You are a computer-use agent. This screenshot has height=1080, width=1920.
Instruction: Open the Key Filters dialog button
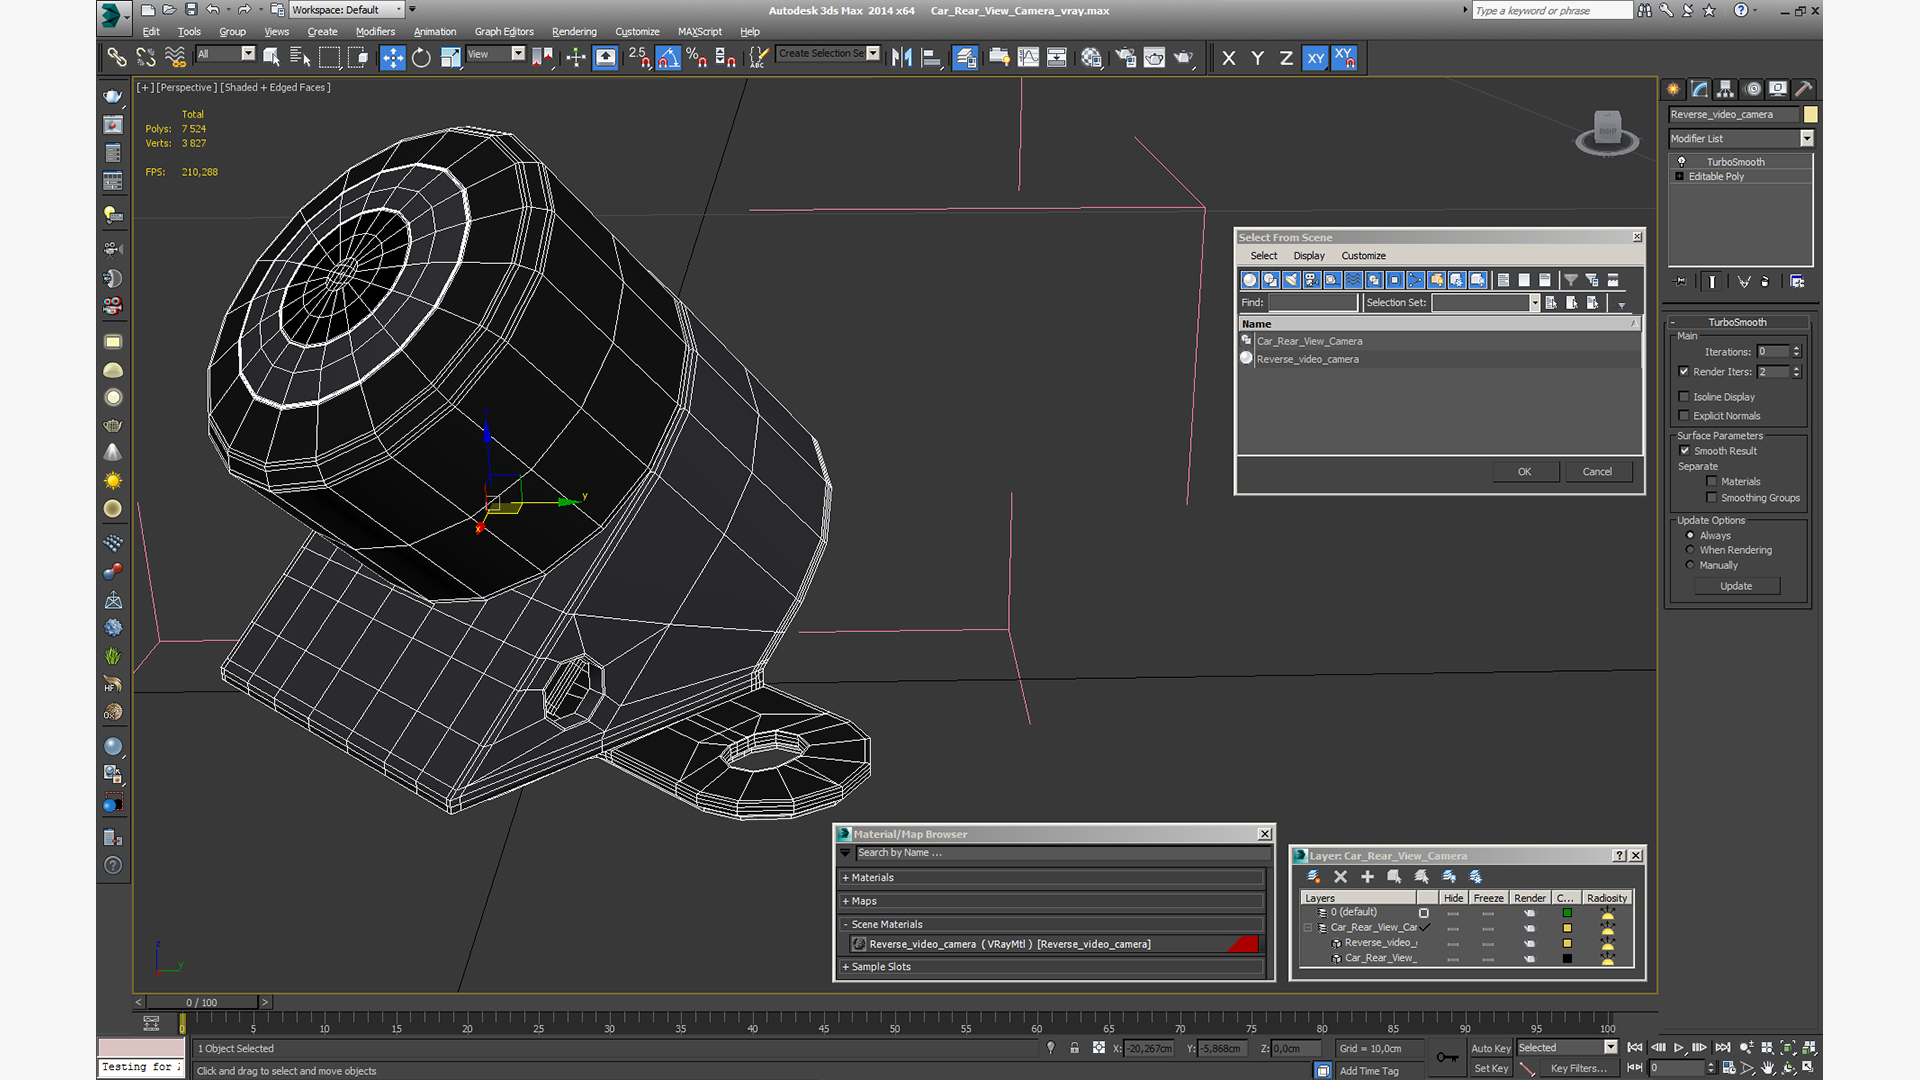tap(1578, 1069)
